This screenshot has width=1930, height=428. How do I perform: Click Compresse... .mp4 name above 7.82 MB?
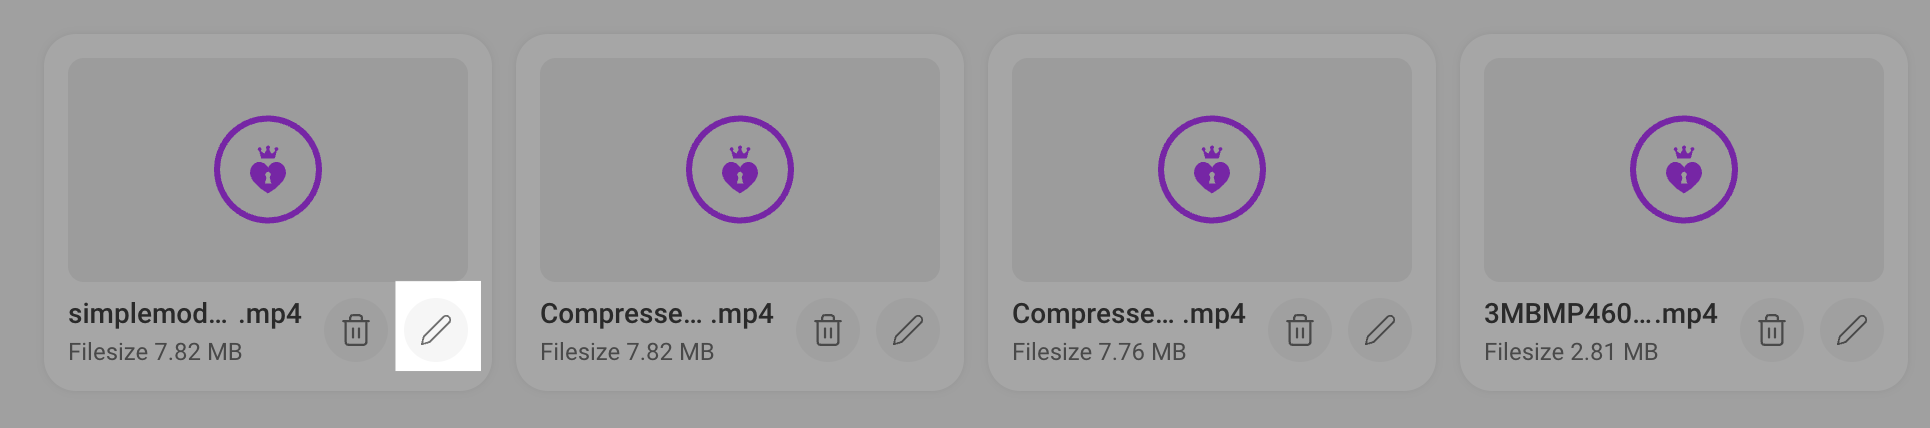point(656,314)
